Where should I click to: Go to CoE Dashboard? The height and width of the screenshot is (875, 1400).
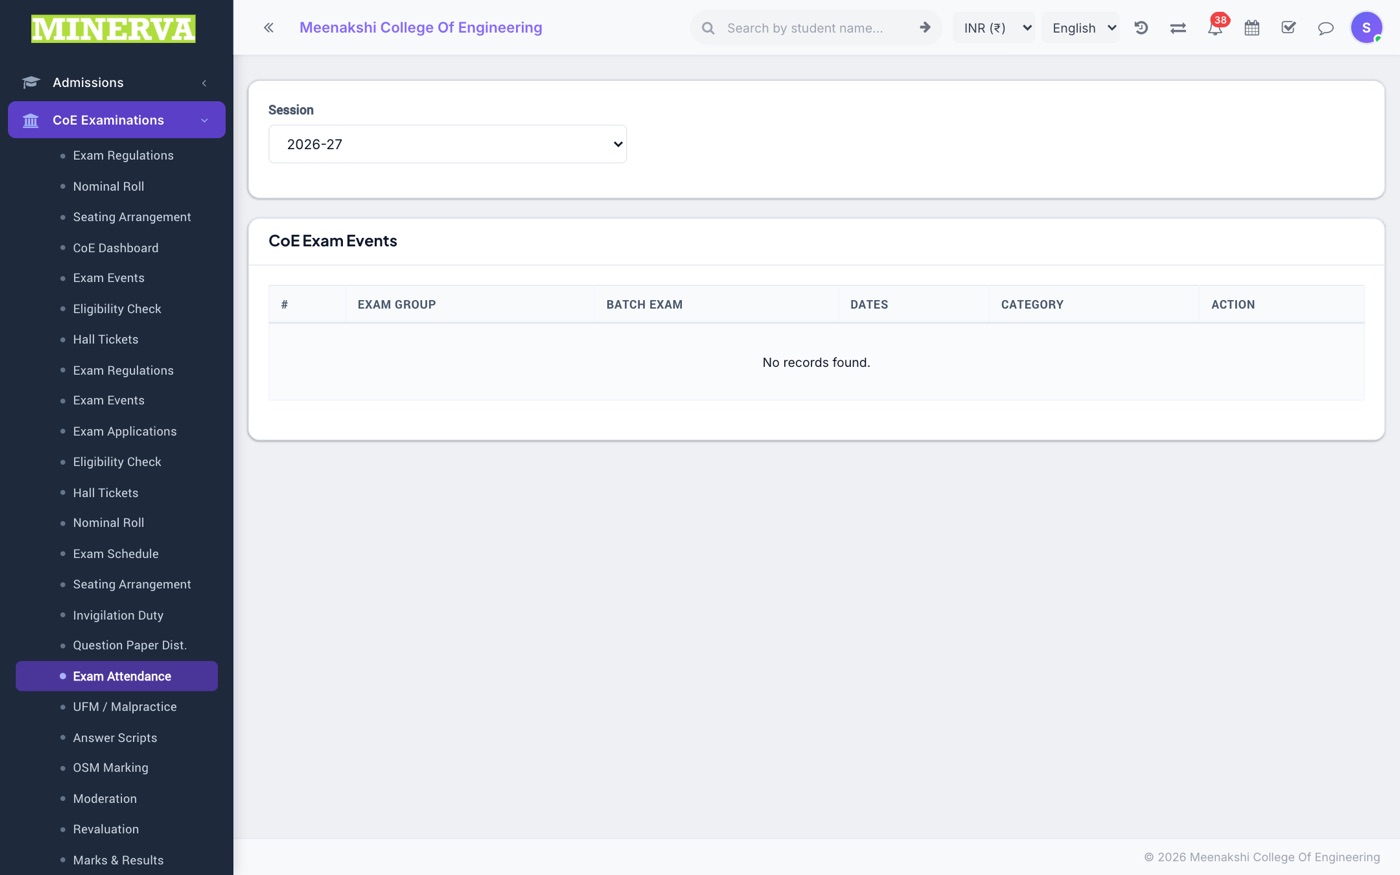tap(116, 248)
